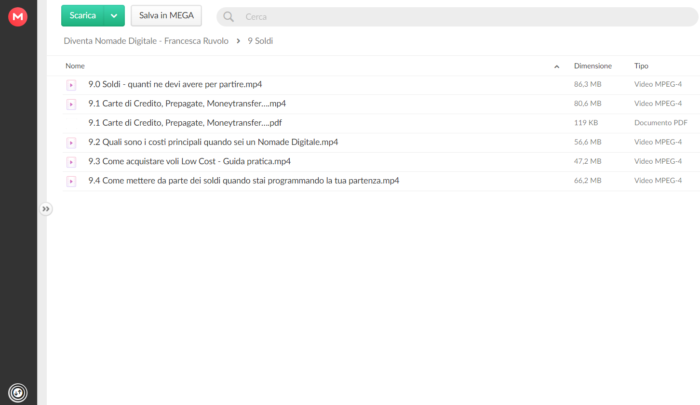Click the green Scarica button
Image resolution: width=700 pixels, height=405 pixels.
tap(83, 16)
